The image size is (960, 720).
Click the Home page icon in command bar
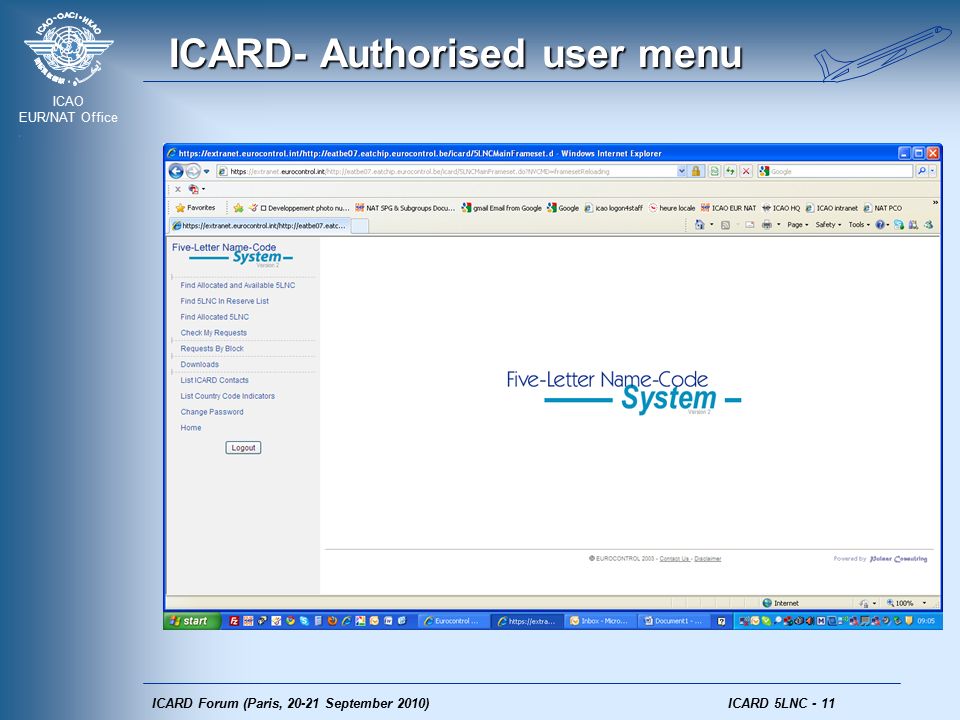[699, 225]
